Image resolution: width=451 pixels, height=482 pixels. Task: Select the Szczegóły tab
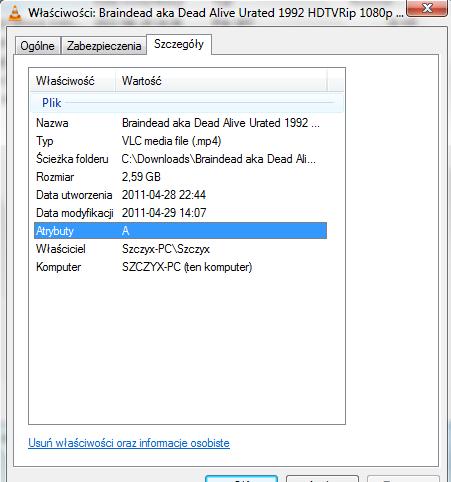click(179, 44)
